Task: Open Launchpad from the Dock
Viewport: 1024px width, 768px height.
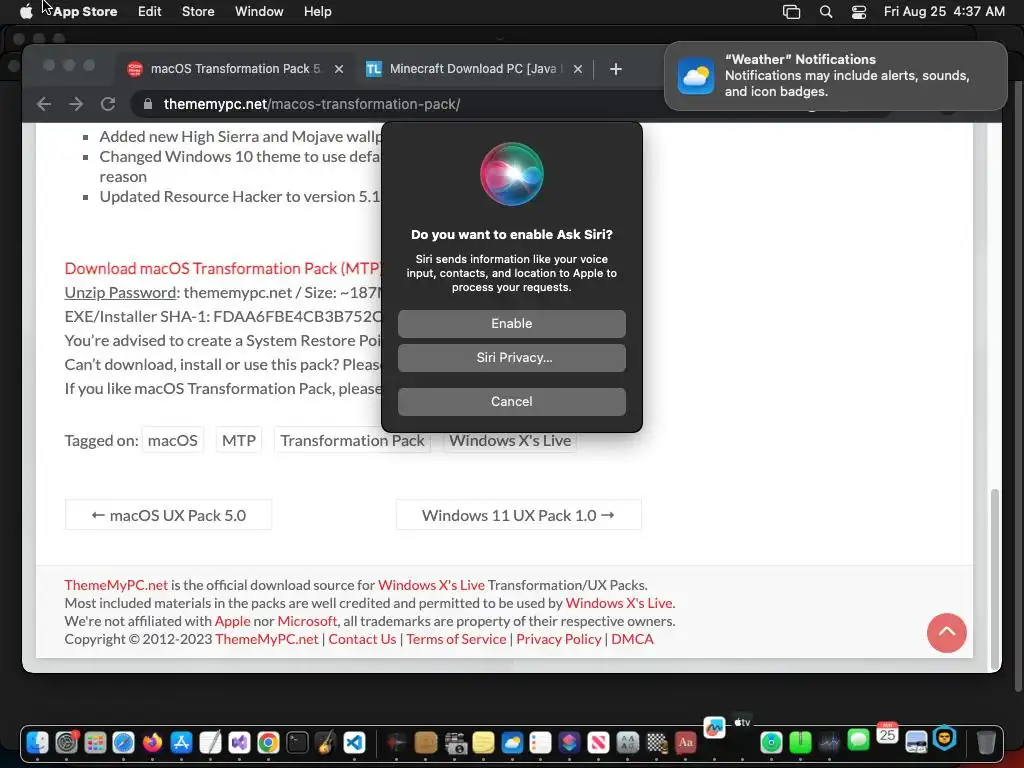Action: tap(95, 743)
